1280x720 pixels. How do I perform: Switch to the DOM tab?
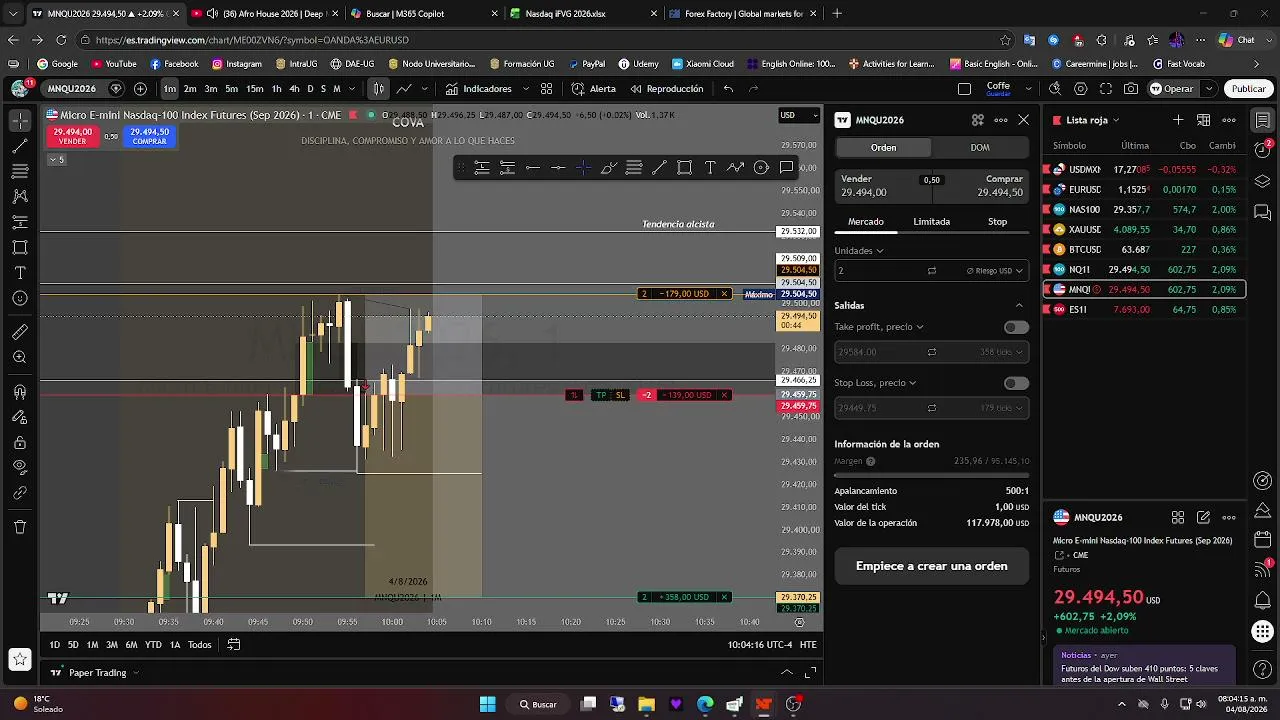point(980,148)
